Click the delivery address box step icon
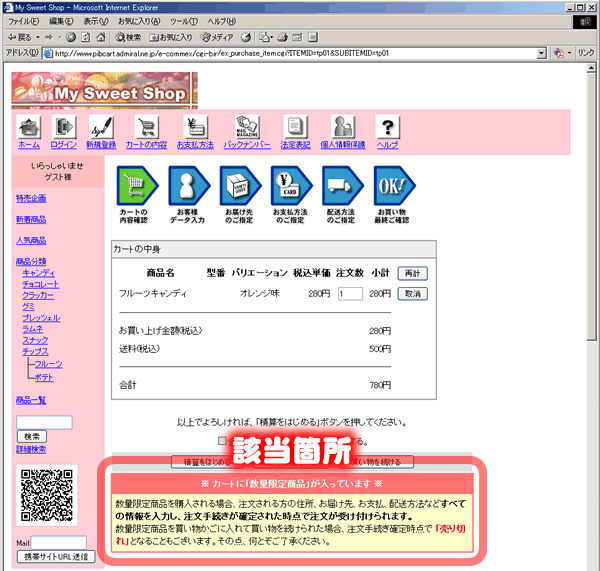Screen dimensions: 600x571 point(240,186)
